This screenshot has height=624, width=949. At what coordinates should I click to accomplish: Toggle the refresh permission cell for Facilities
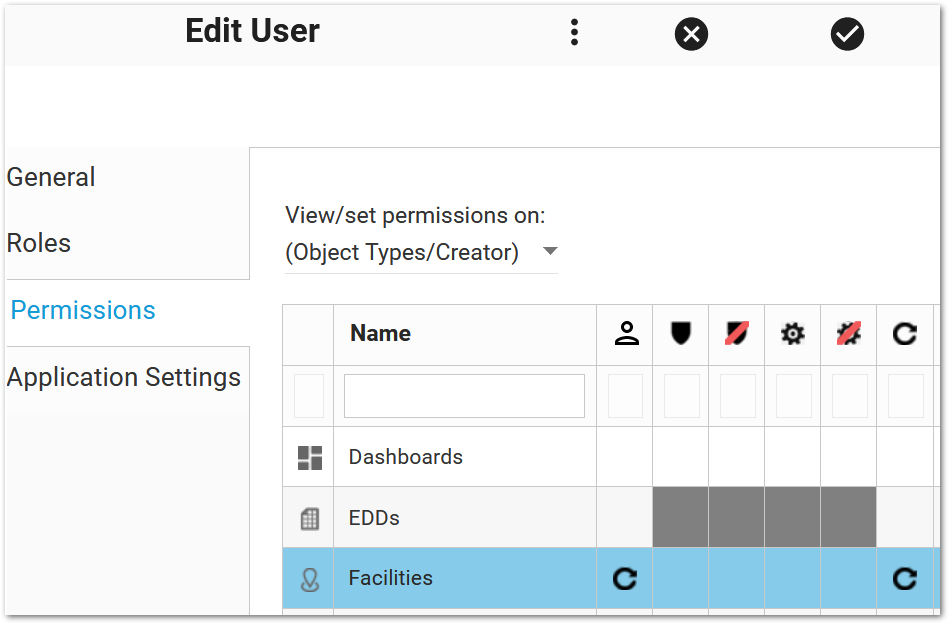904,578
